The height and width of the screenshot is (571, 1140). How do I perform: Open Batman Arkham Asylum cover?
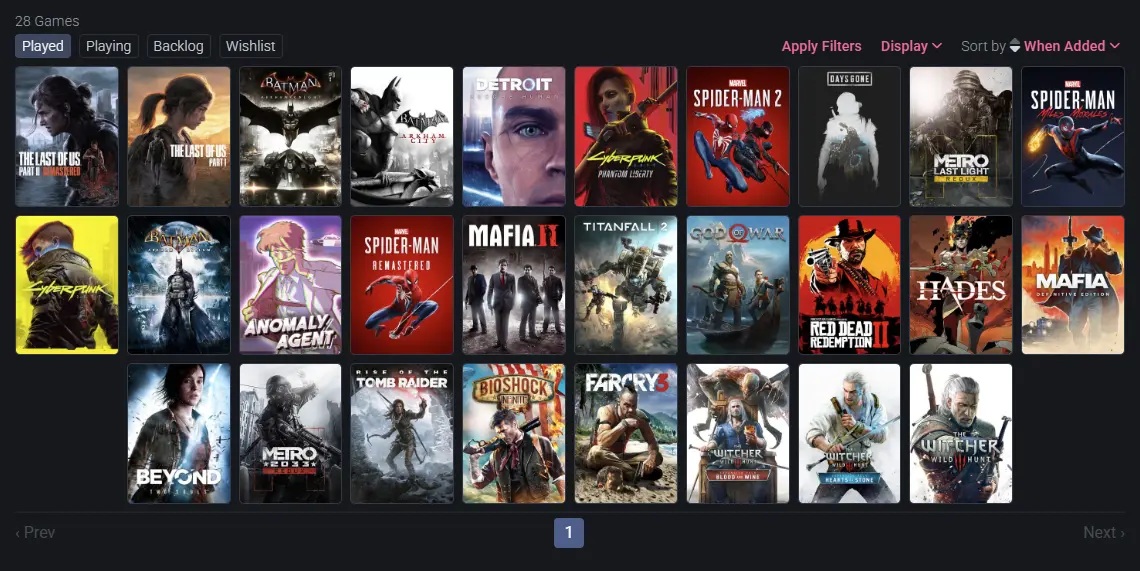(179, 285)
